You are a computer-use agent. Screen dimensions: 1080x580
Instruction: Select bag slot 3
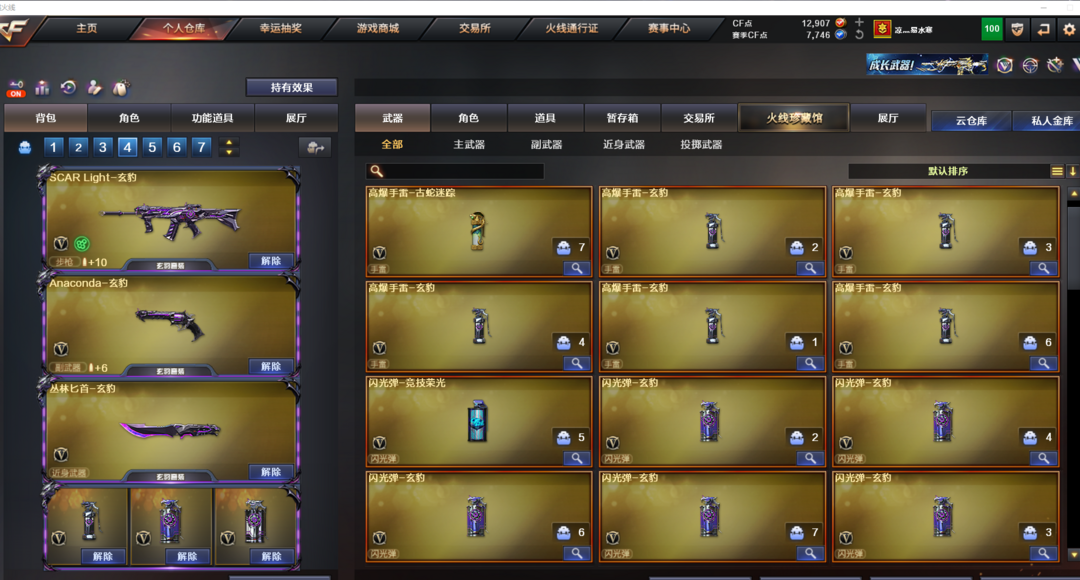pos(103,147)
